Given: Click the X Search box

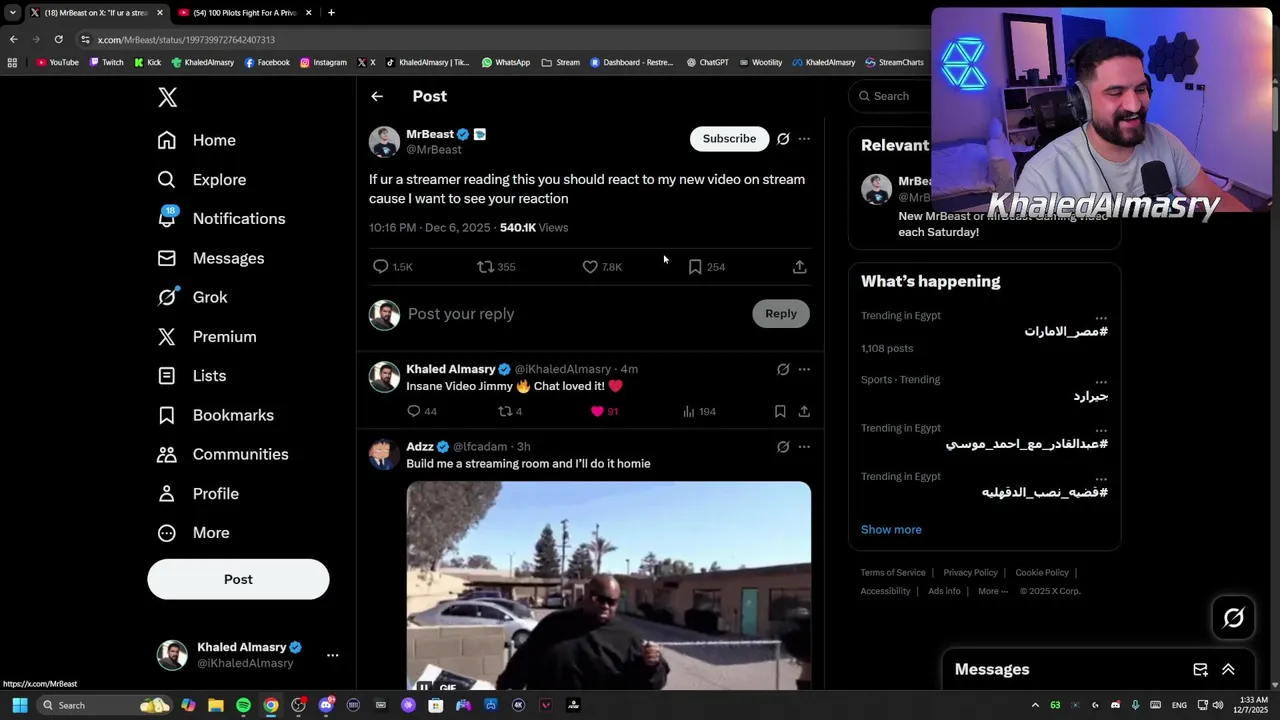Looking at the screenshot, I should 890,96.
